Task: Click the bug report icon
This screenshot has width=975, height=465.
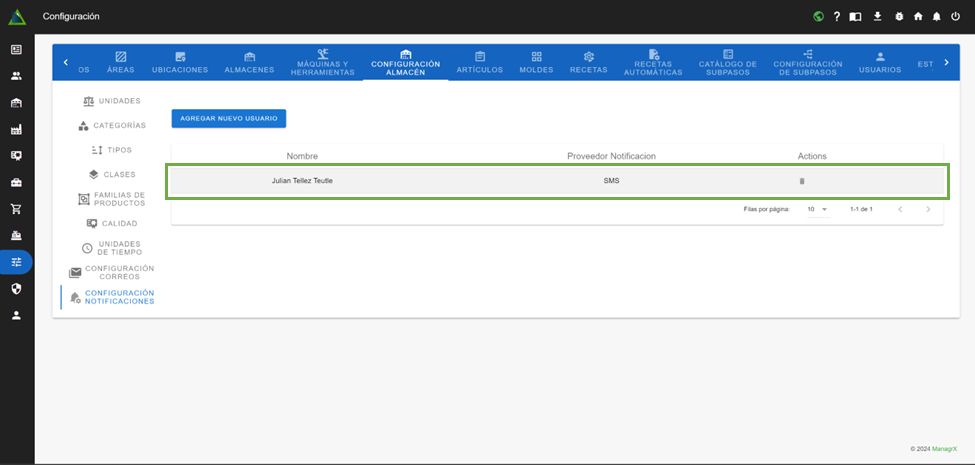Action: tap(899, 16)
